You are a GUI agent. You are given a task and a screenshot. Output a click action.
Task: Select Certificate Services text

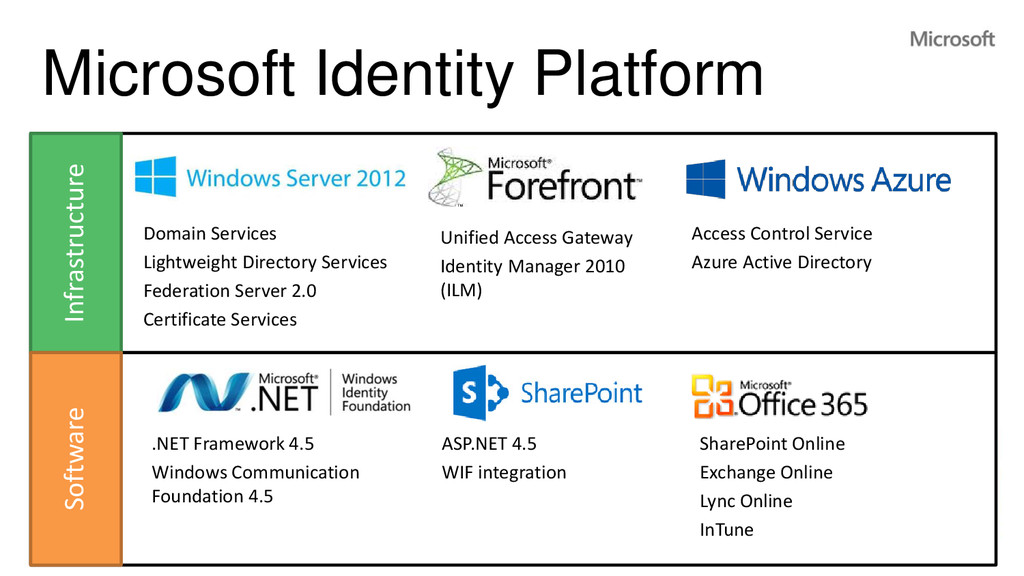click(x=220, y=319)
